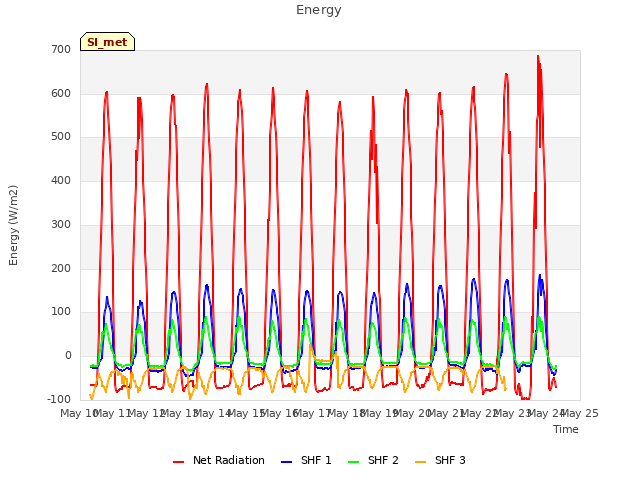Image resolution: width=640 pixels, height=480 pixels.
Task: Click the 100 y-axis tick label
Action: [x=61, y=312]
